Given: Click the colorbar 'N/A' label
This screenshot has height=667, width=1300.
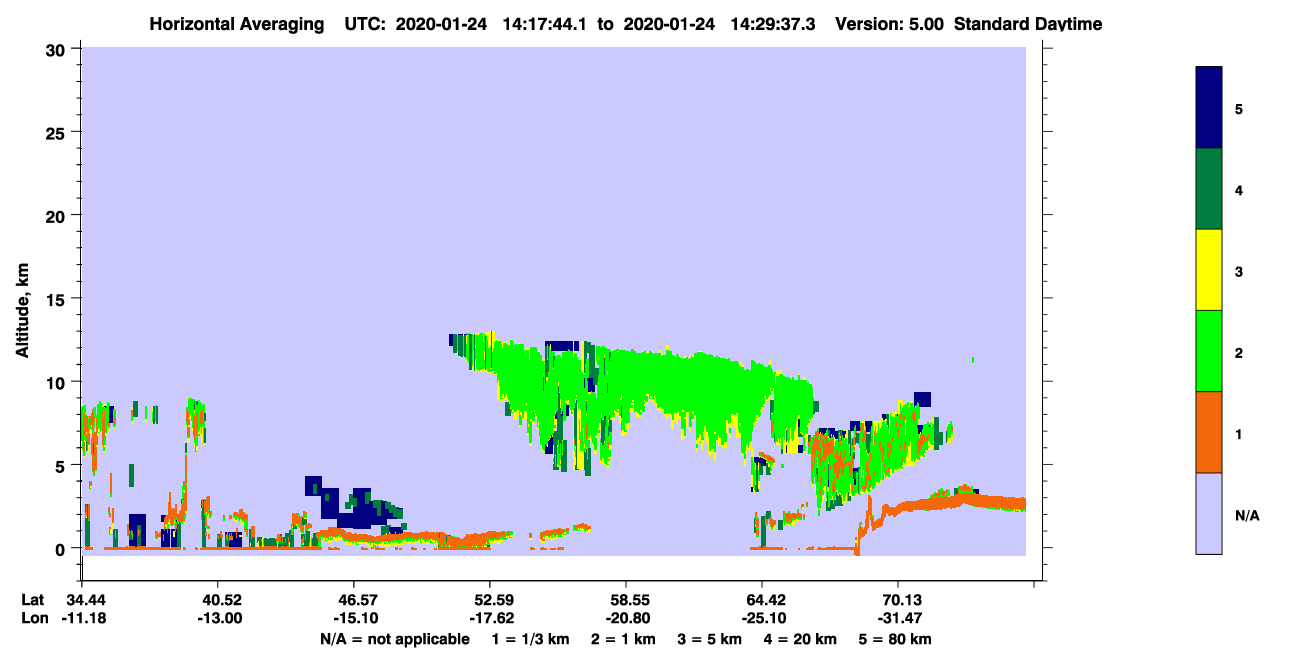Looking at the screenshot, I should click(x=1246, y=515).
